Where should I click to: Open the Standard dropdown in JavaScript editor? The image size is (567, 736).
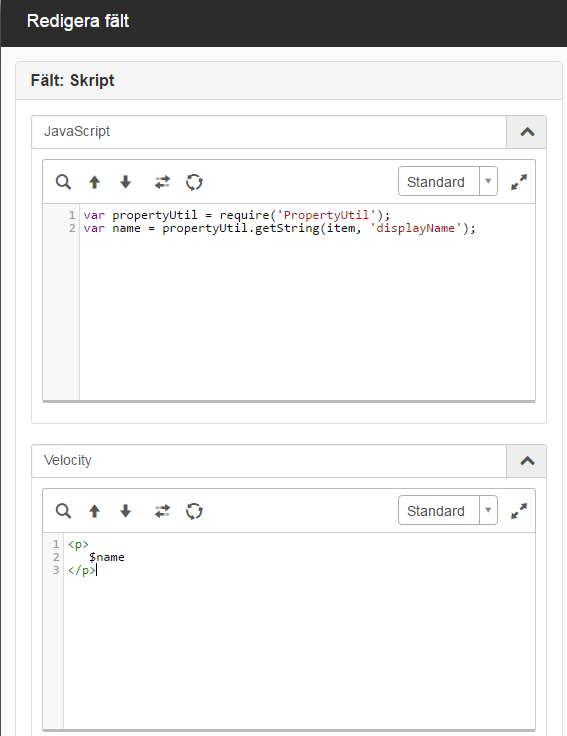pos(448,181)
